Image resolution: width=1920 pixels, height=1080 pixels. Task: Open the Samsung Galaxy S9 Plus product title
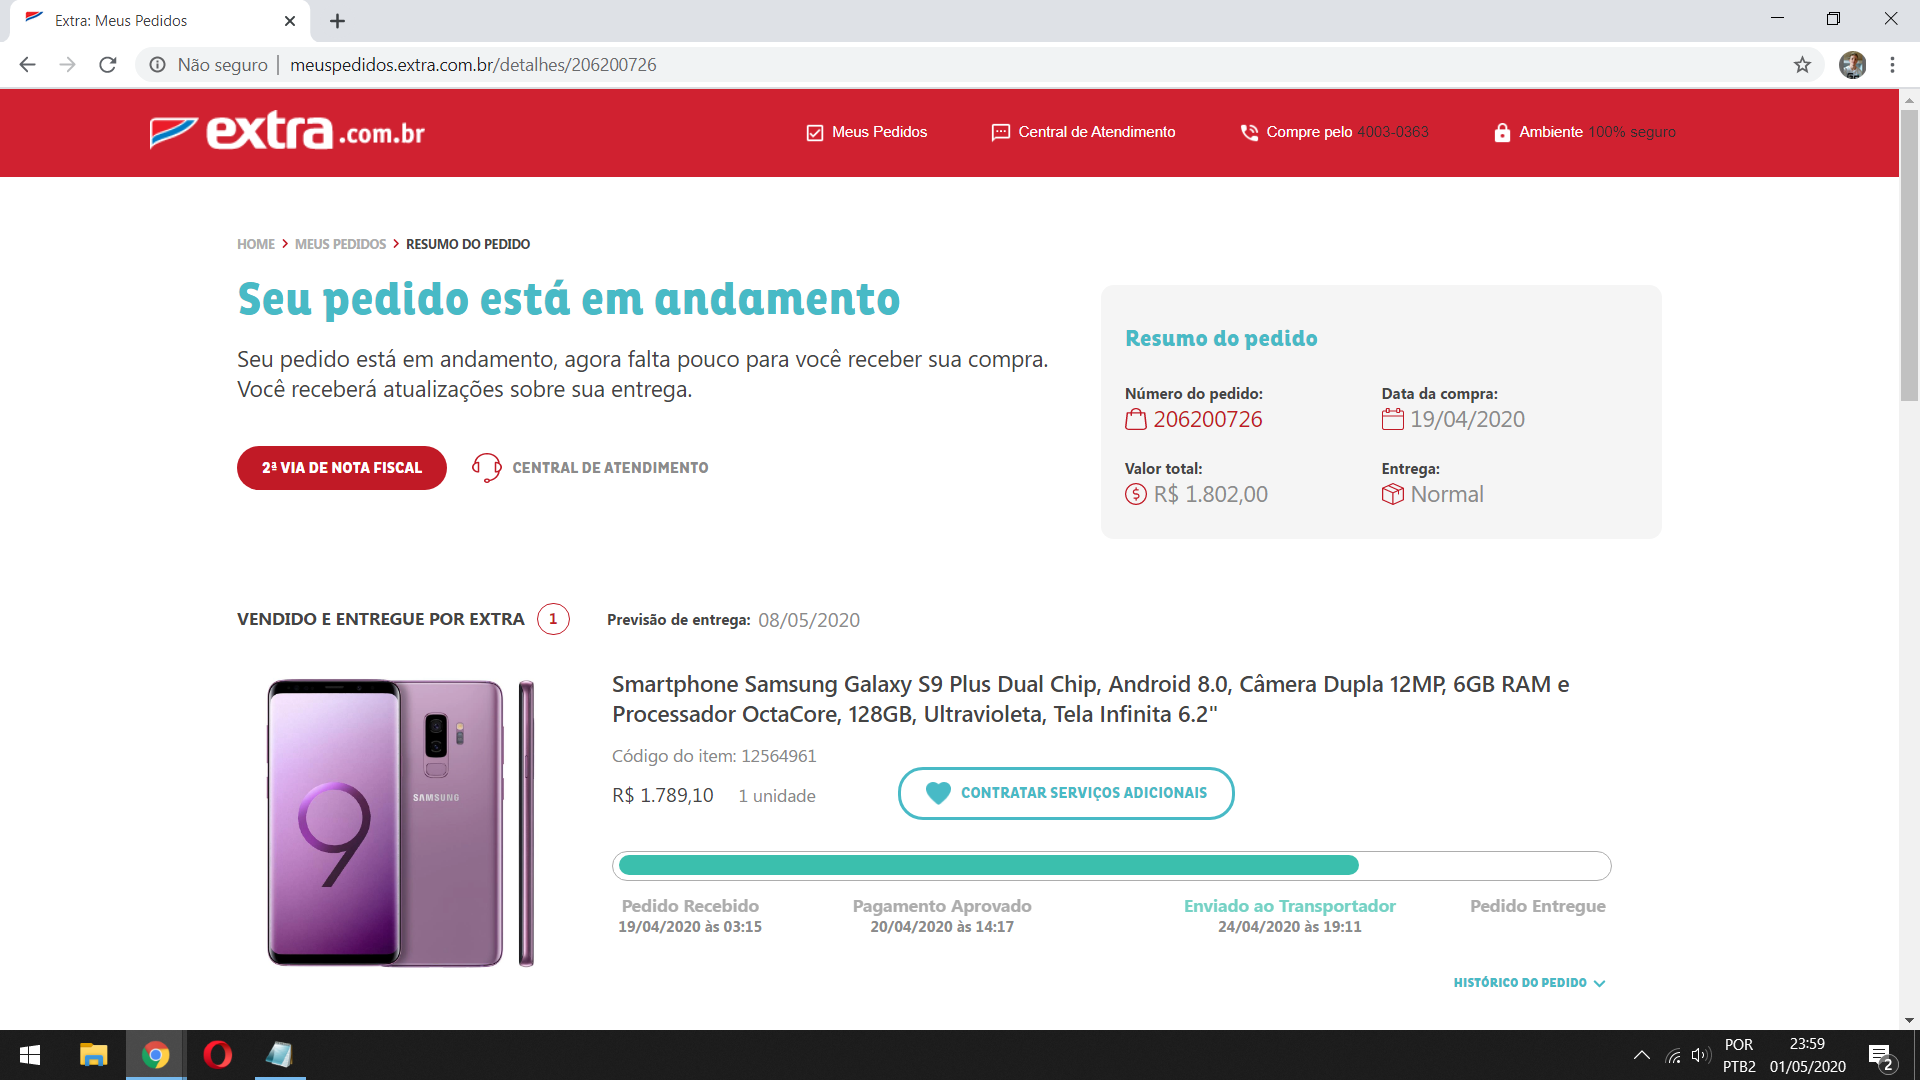tap(1090, 699)
